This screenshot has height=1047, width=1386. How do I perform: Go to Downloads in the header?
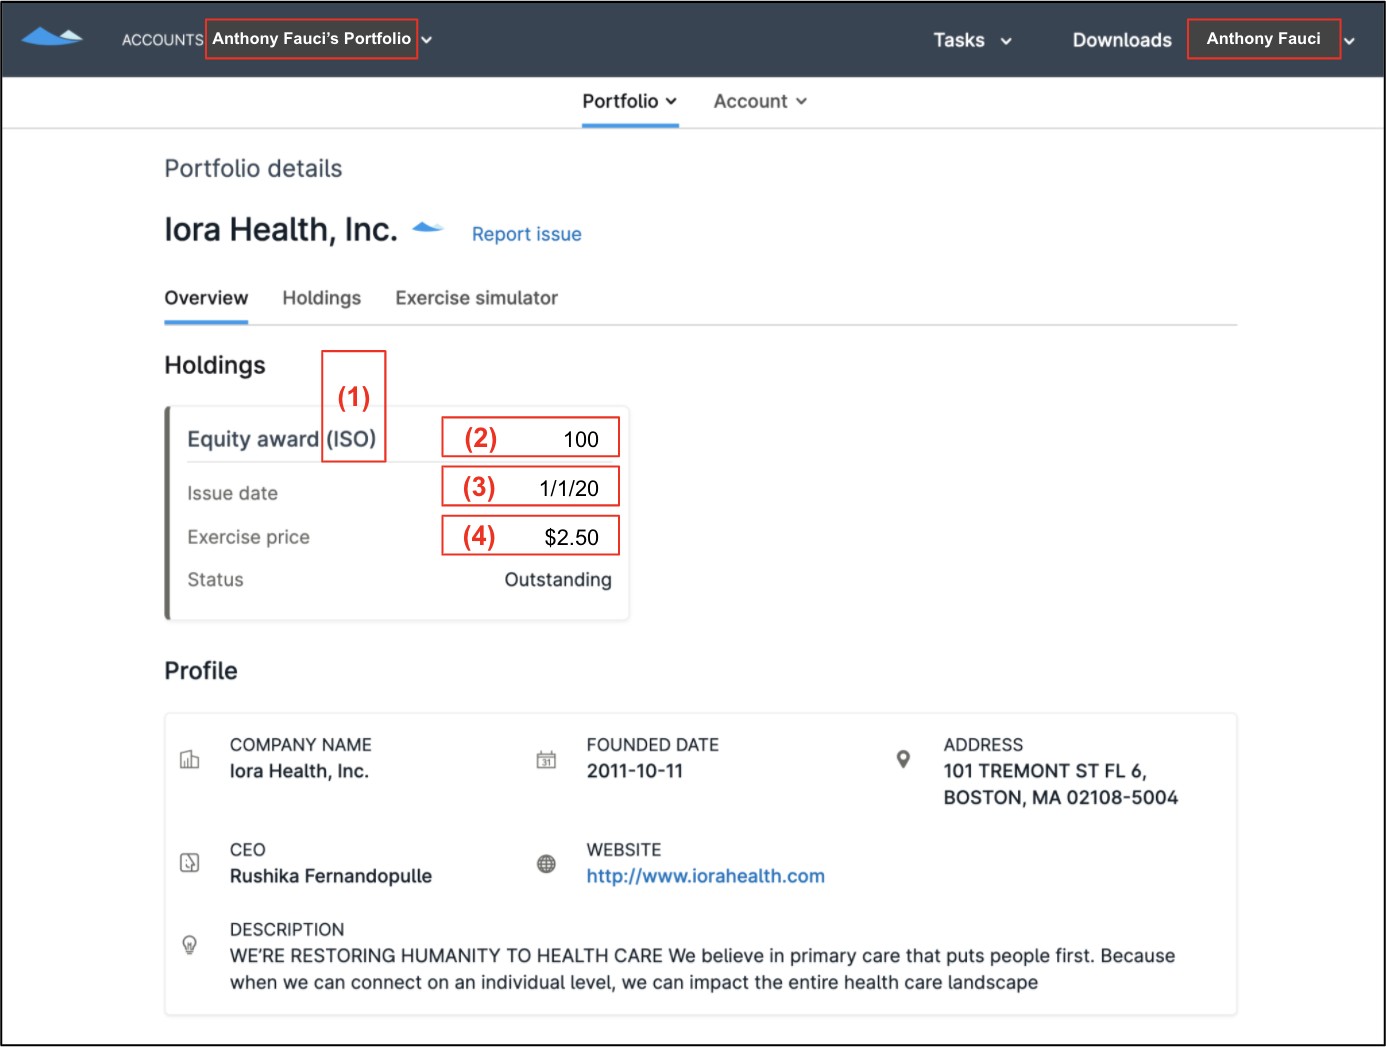click(1121, 40)
